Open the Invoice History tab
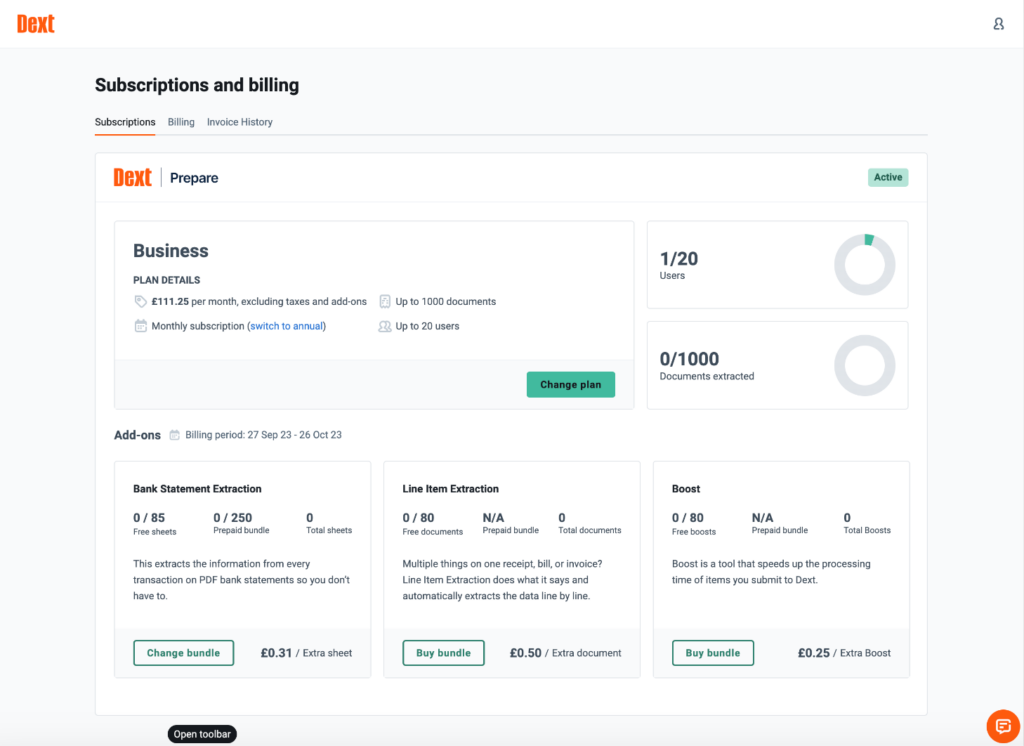This screenshot has width=1024, height=746. 240,122
